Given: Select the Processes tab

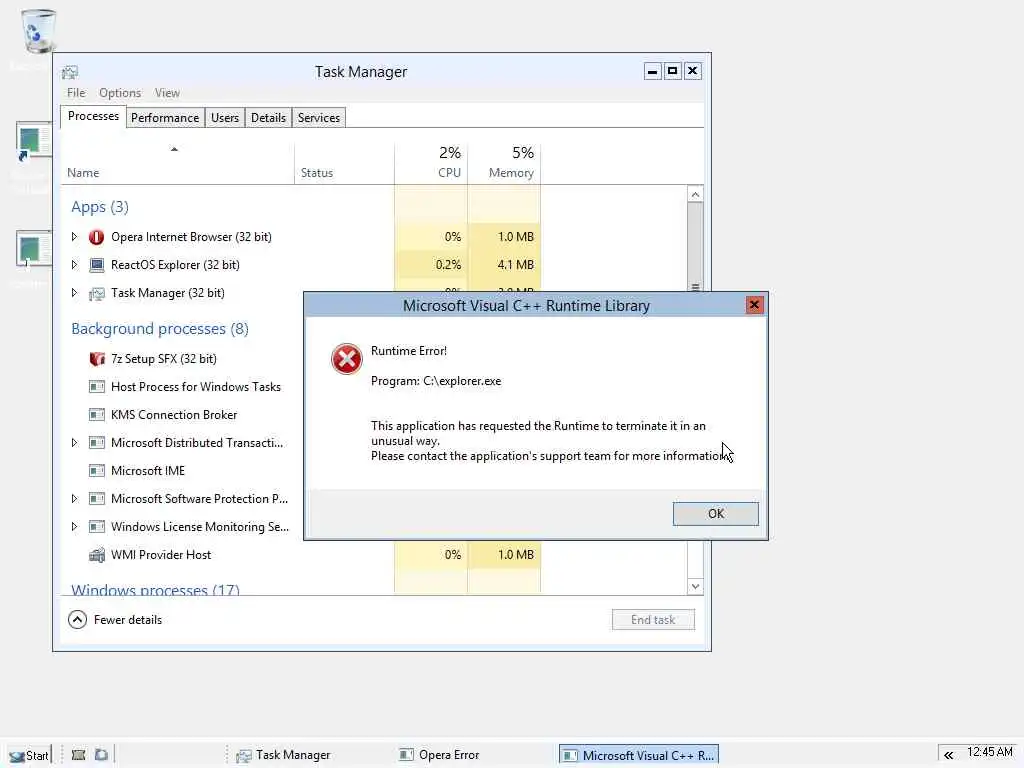Looking at the screenshot, I should (x=93, y=116).
